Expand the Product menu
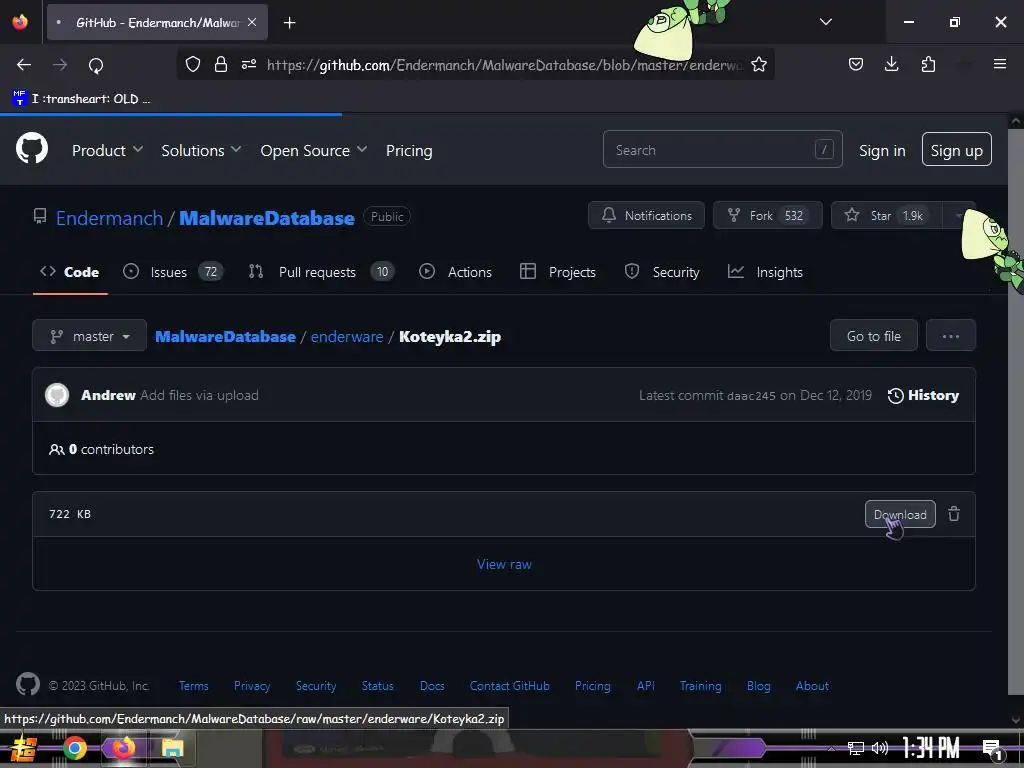The height and width of the screenshot is (768, 1024). click(x=107, y=150)
